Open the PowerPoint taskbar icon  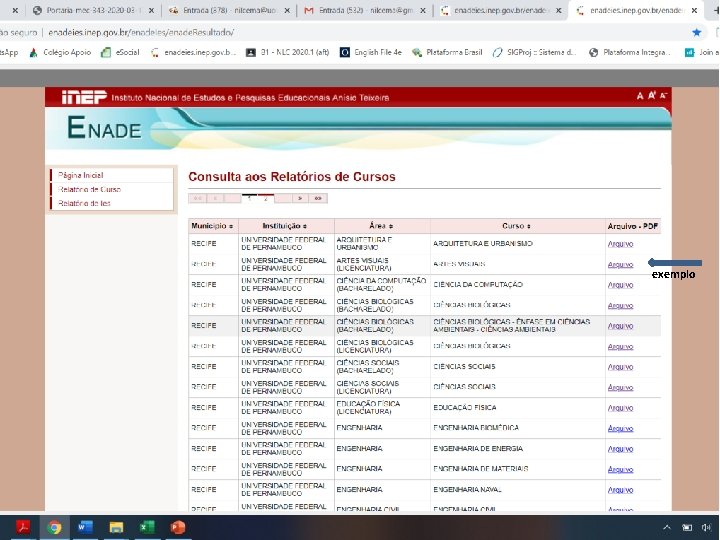178,527
